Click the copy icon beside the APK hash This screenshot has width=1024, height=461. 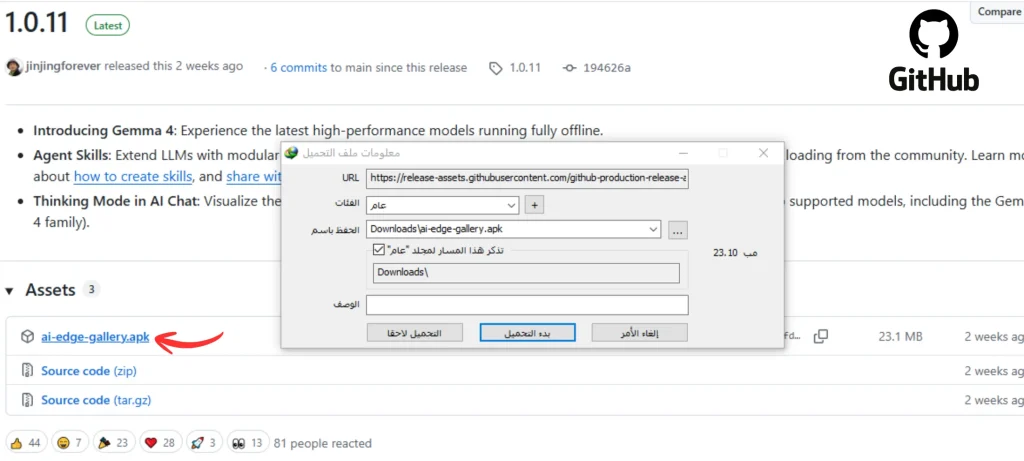[x=820, y=337]
